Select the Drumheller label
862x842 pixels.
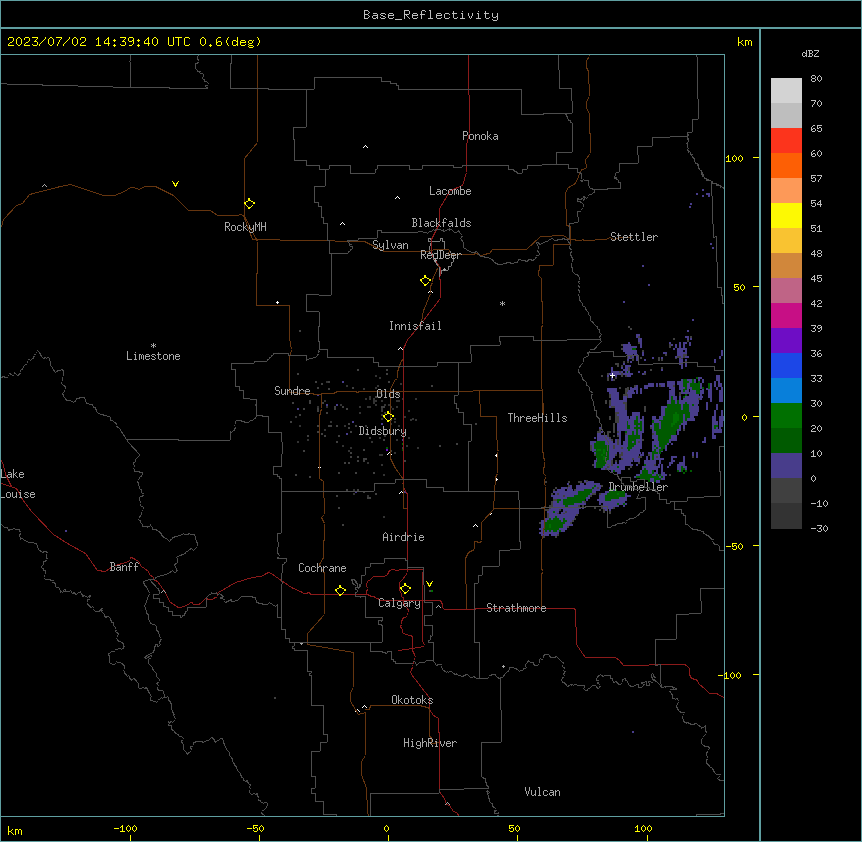tap(638, 487)
